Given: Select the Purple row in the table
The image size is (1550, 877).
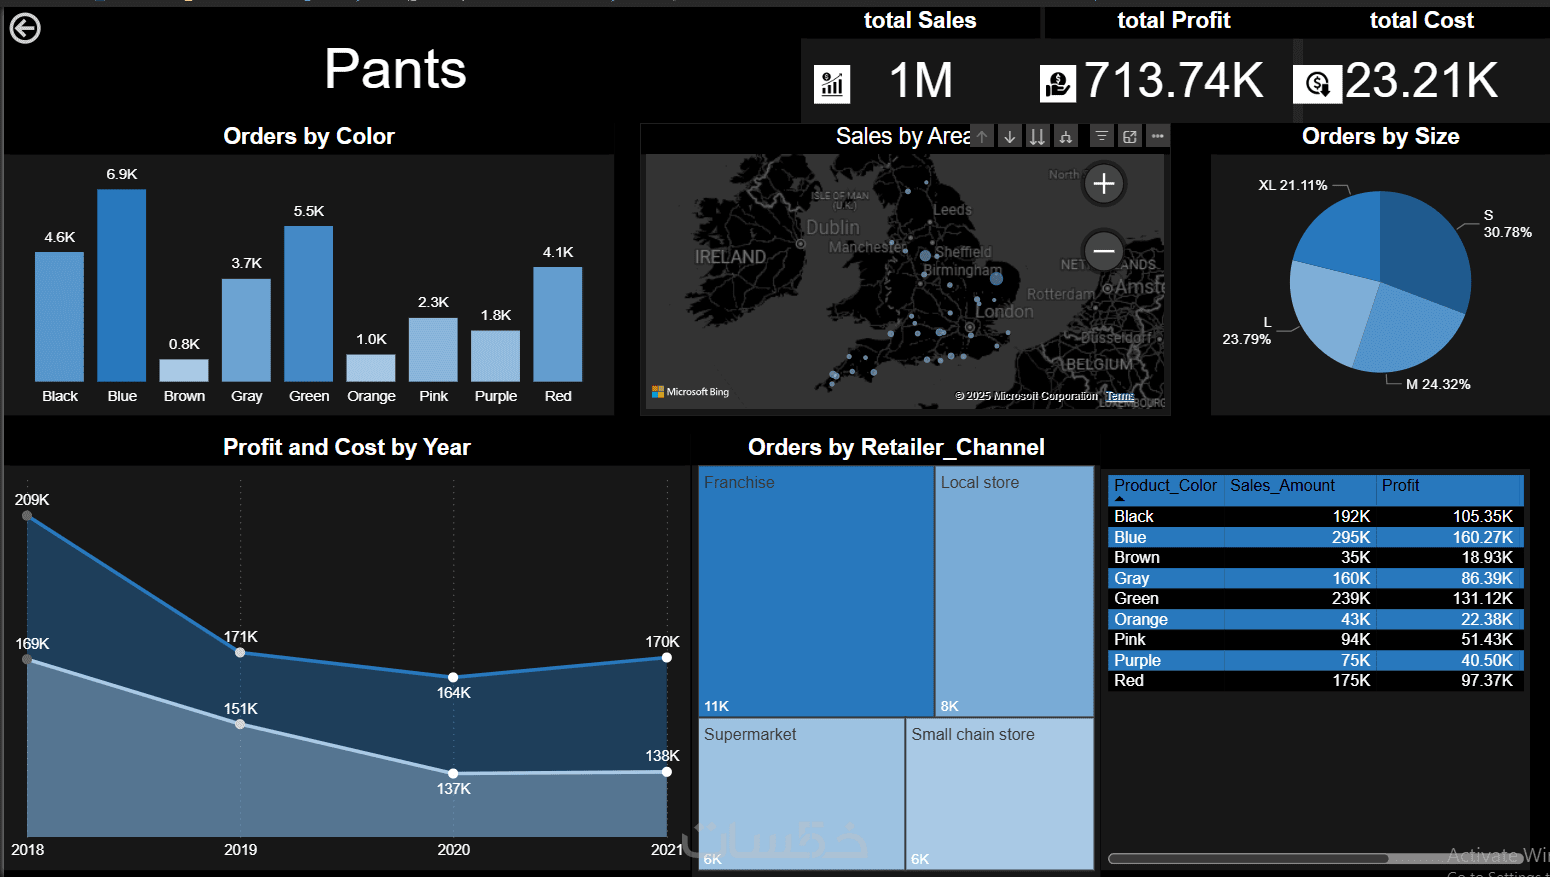Looking at the screenshot, I should pos(1315,660).
